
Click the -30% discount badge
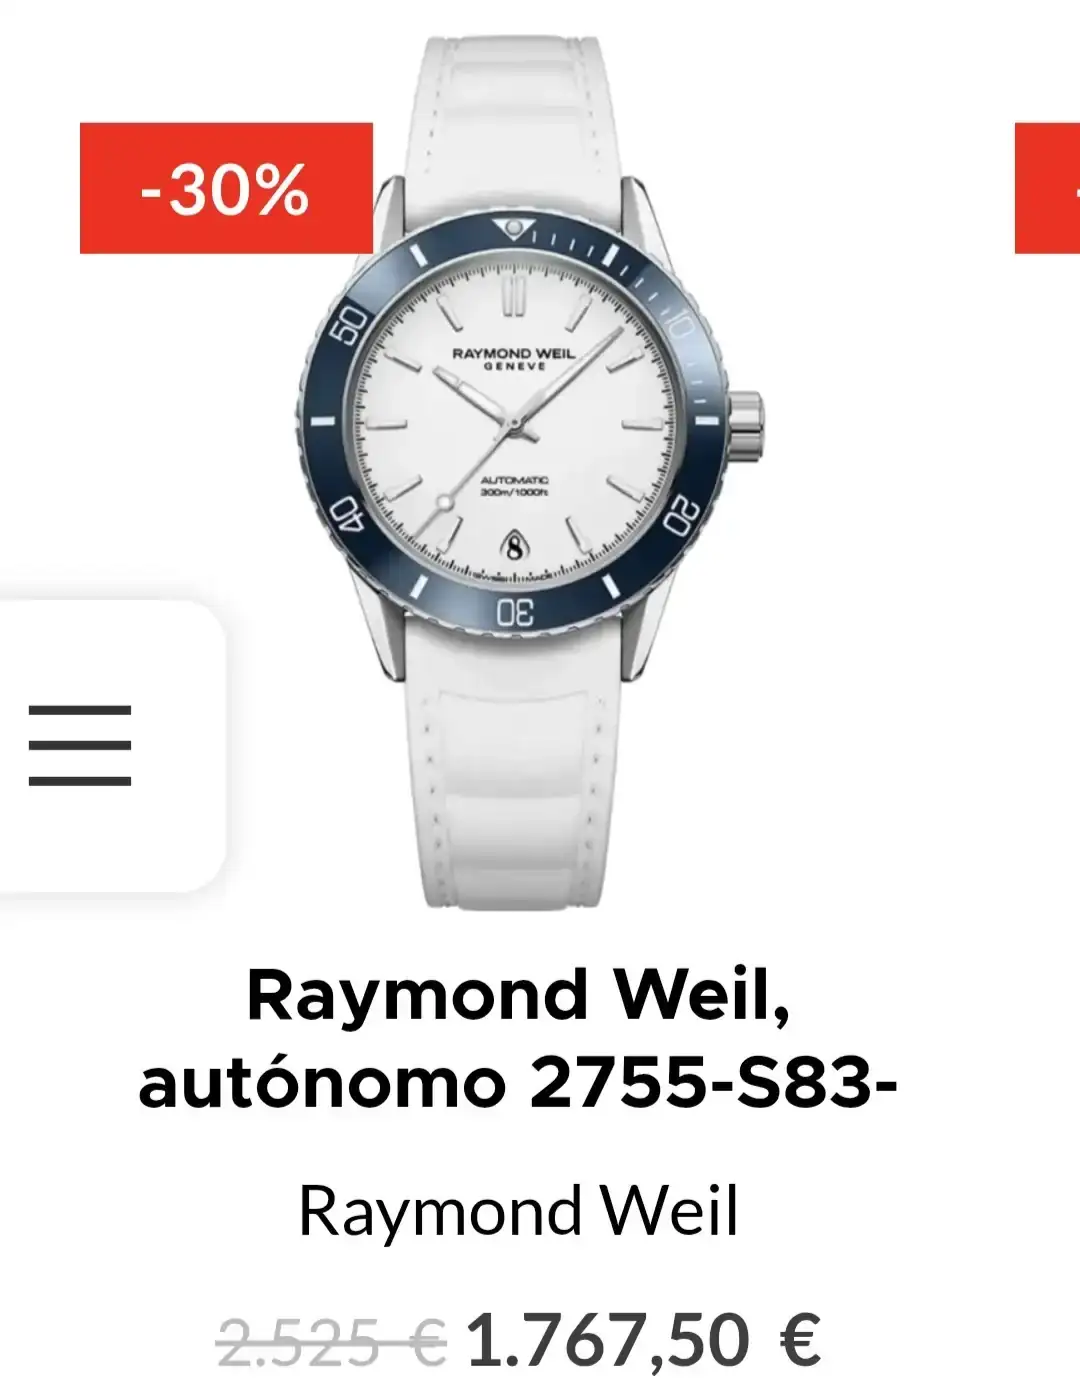pos(226,188)
